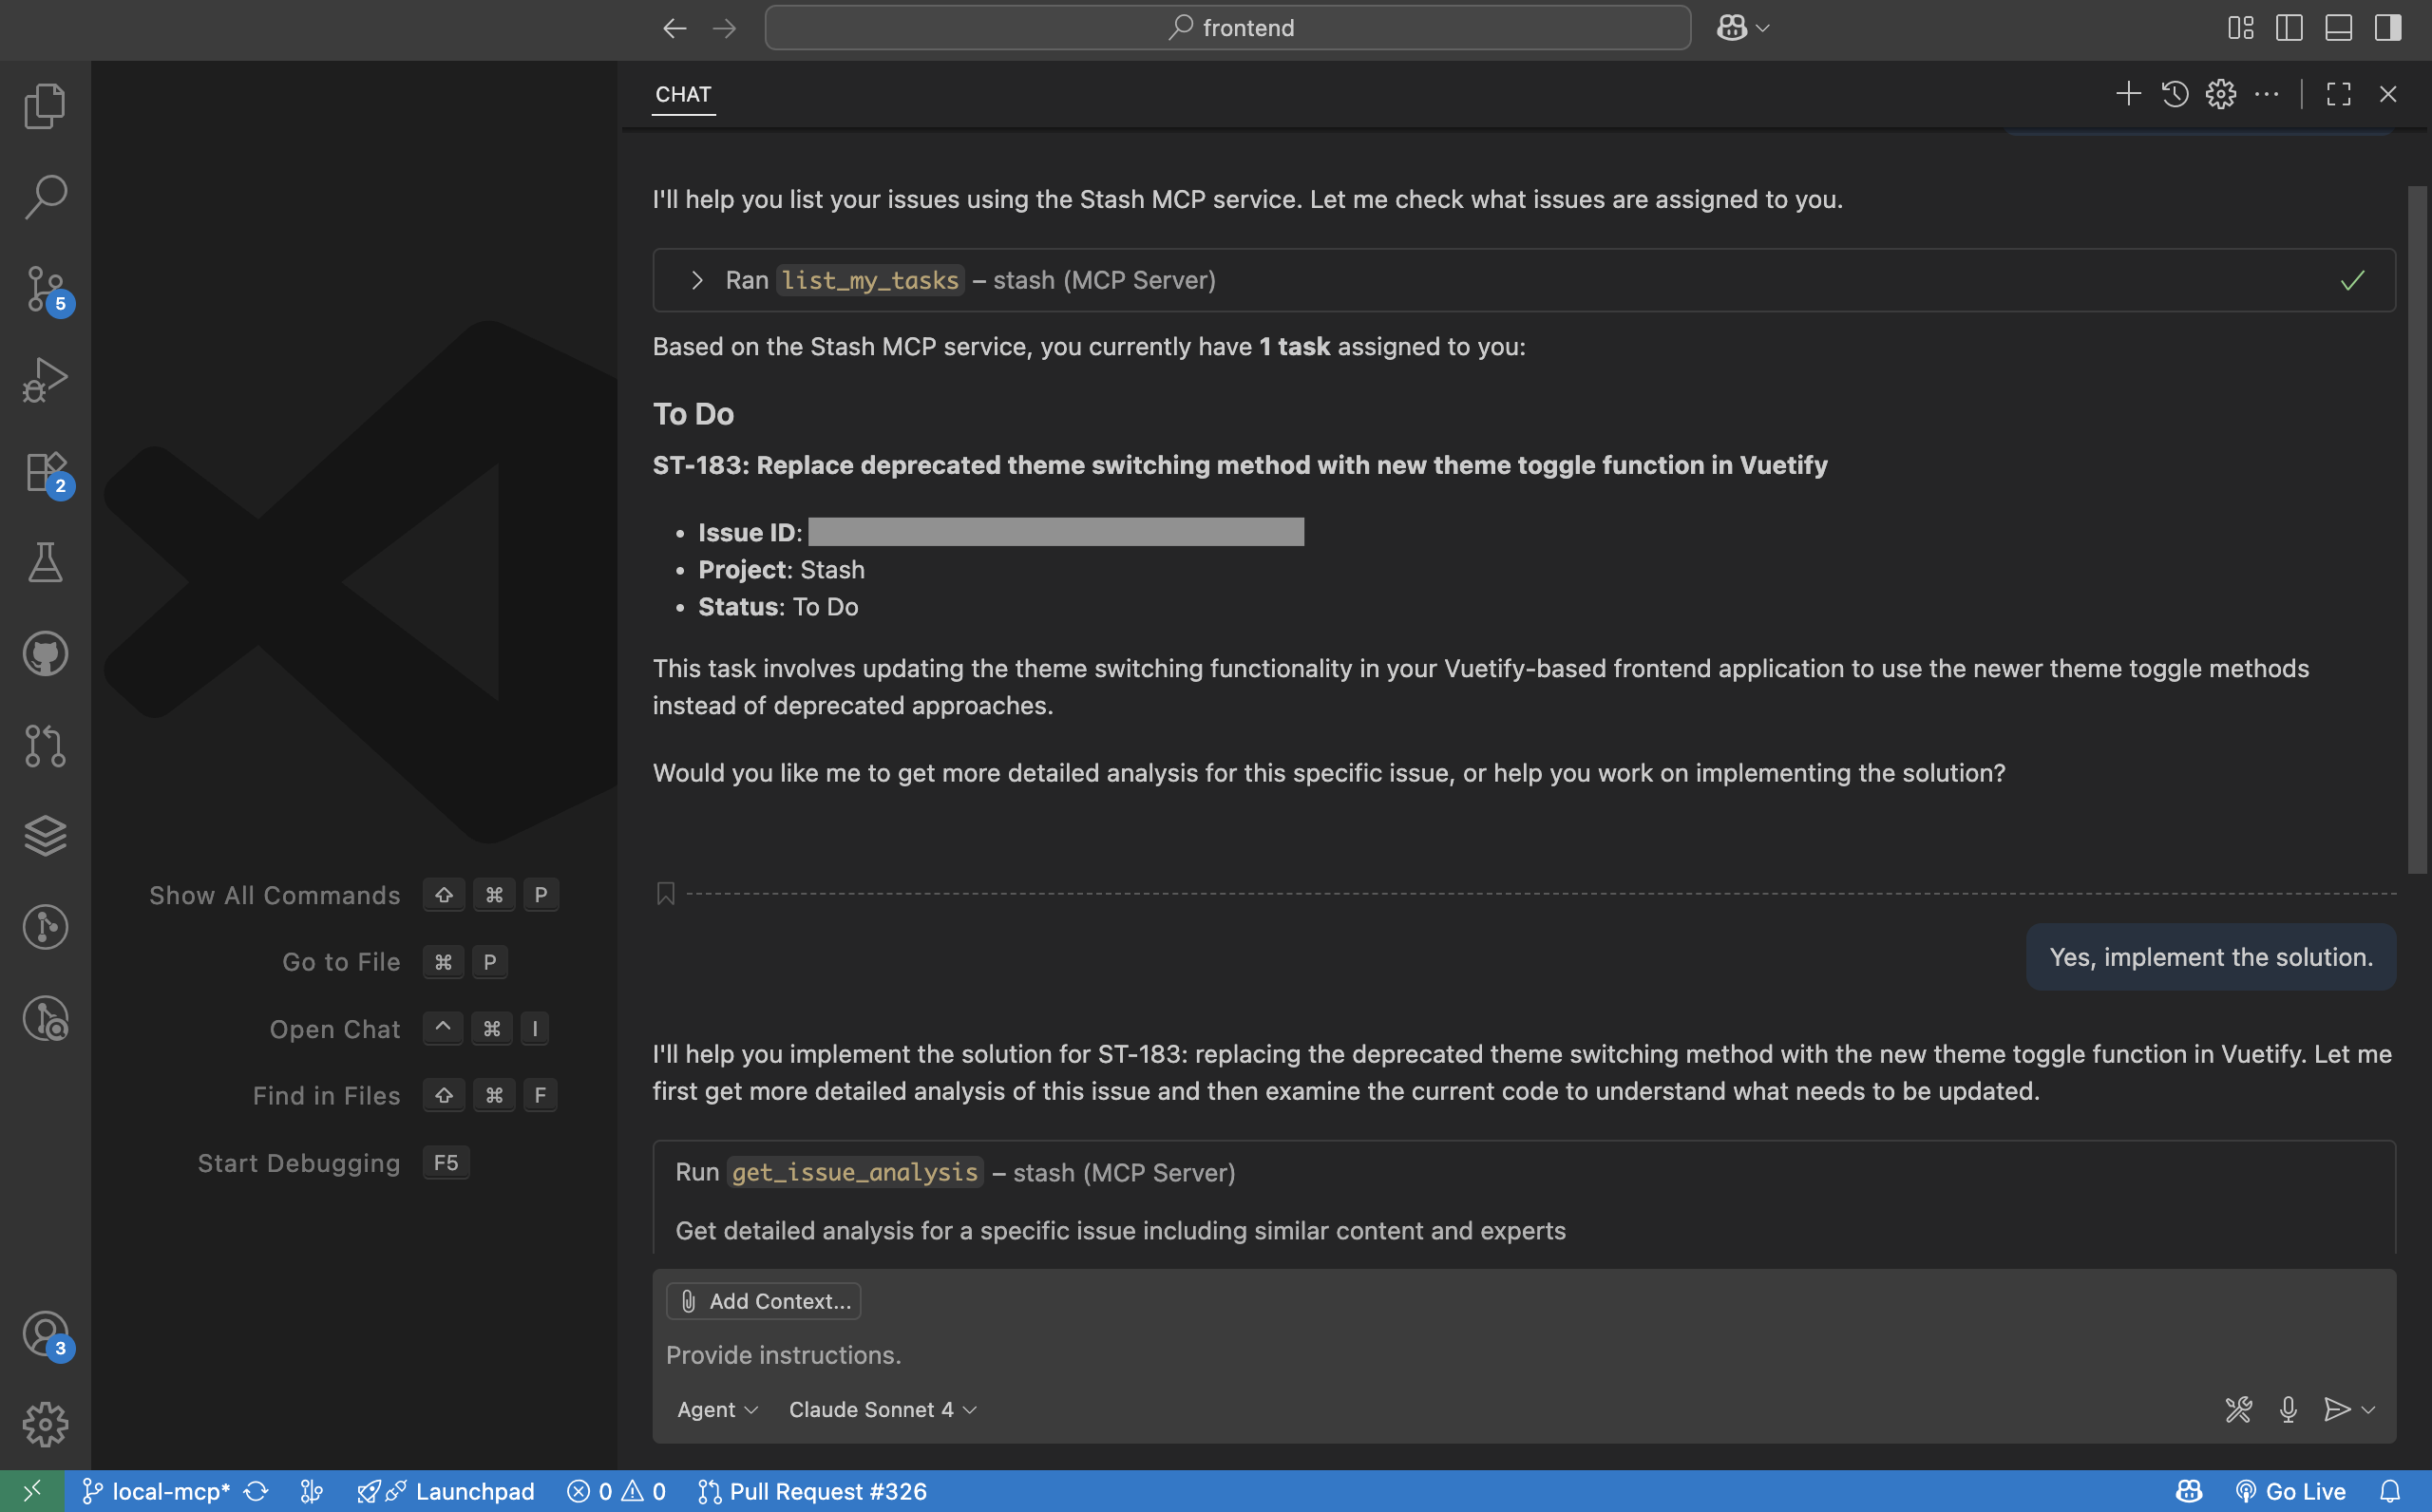Image resolution: width=2432 pixels, height=1512 pixels.
Task: Open the Agent mode dropdown
Action: 717,1410
